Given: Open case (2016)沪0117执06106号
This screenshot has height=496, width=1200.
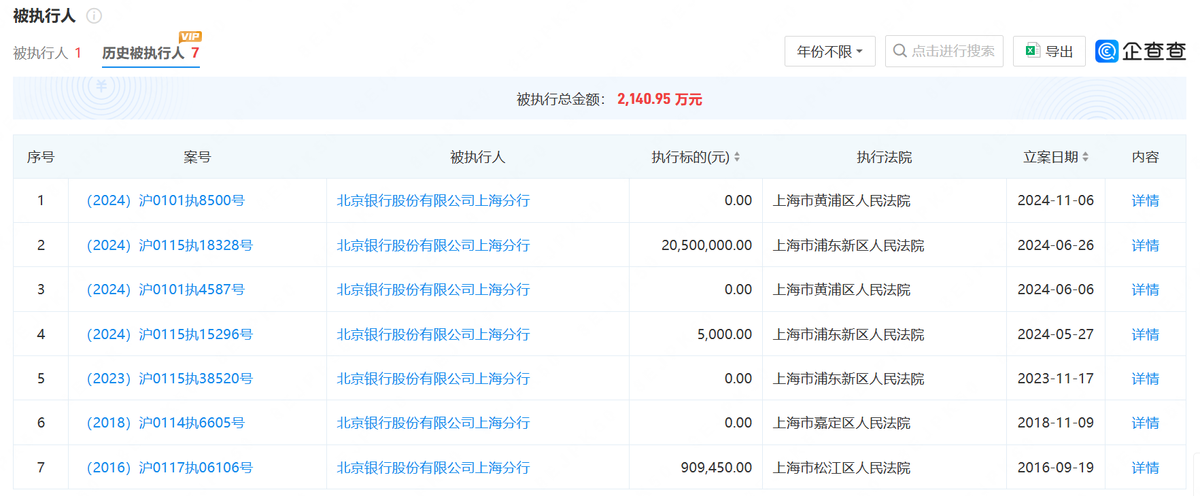Looking at the screenshot, I should tap(169, 467).
